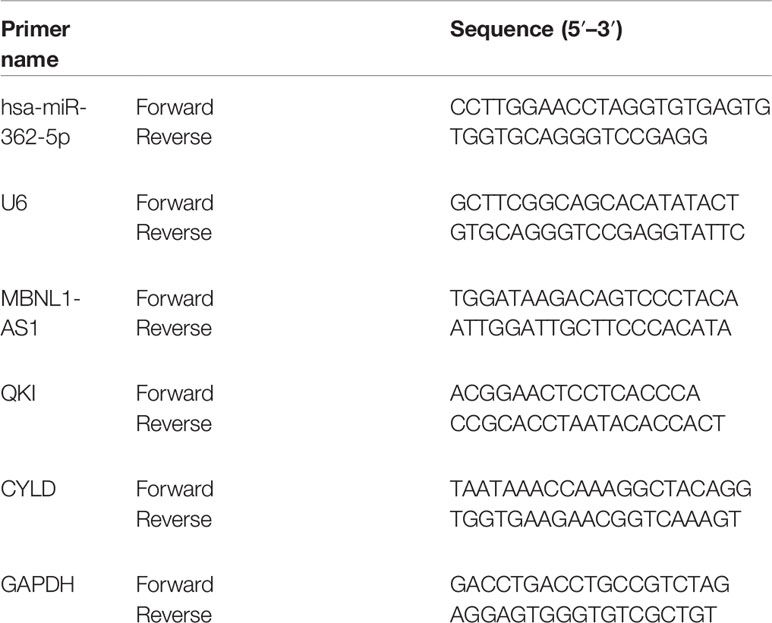Click the U6 forward sequence GCTTCGGCAGCACATATACT

594,203
